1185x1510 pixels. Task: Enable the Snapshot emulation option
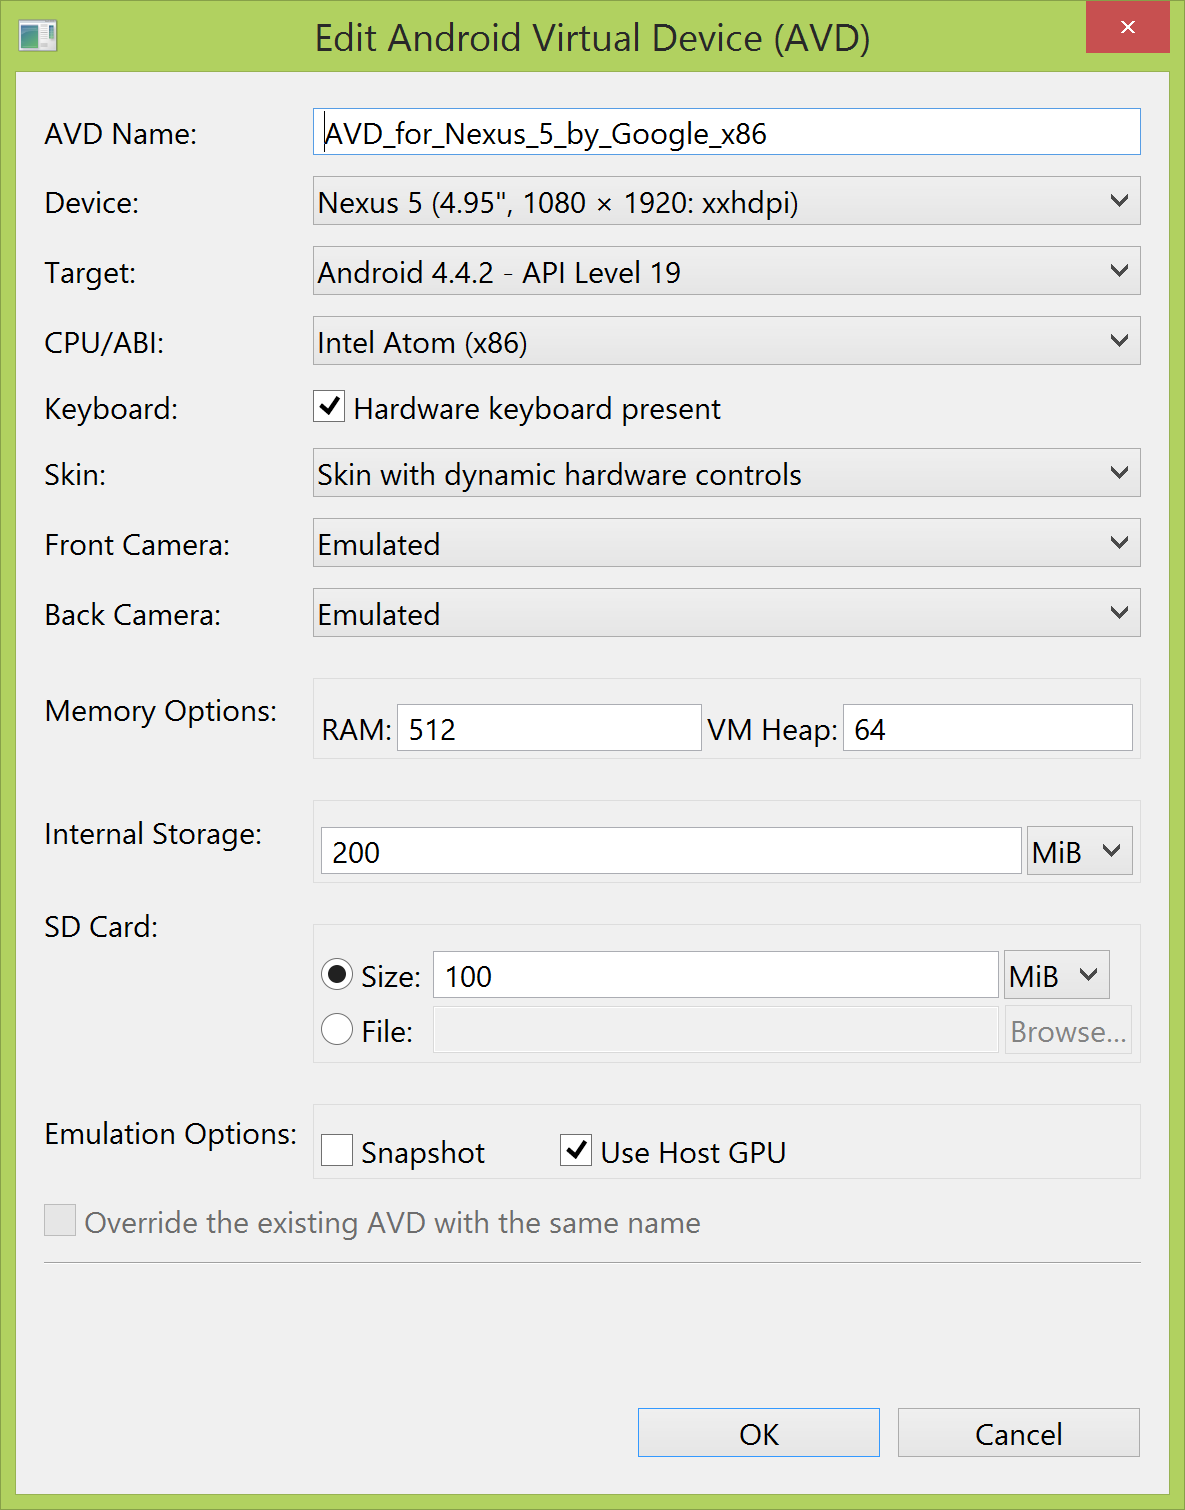tap(337, 1151)
